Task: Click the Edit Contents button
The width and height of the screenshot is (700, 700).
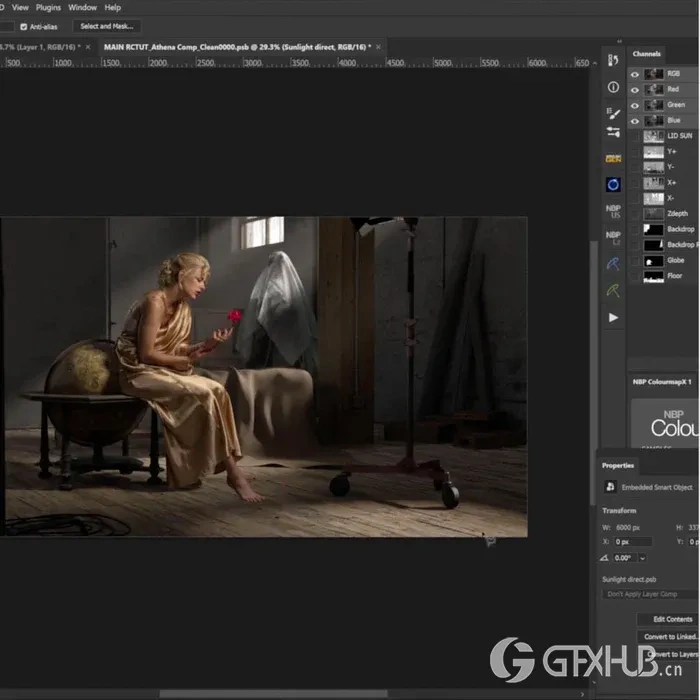Action: point(672,619)
